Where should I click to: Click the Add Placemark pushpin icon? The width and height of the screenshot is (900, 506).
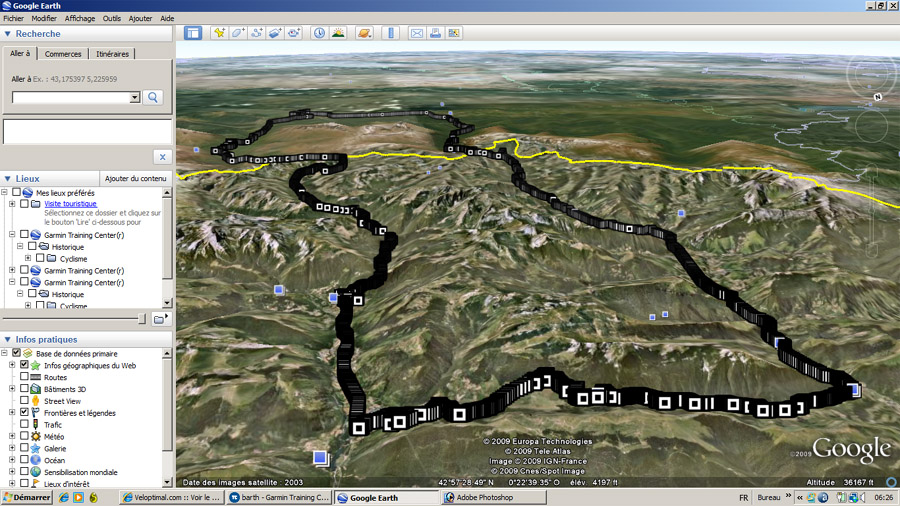(x=219, y=33)
